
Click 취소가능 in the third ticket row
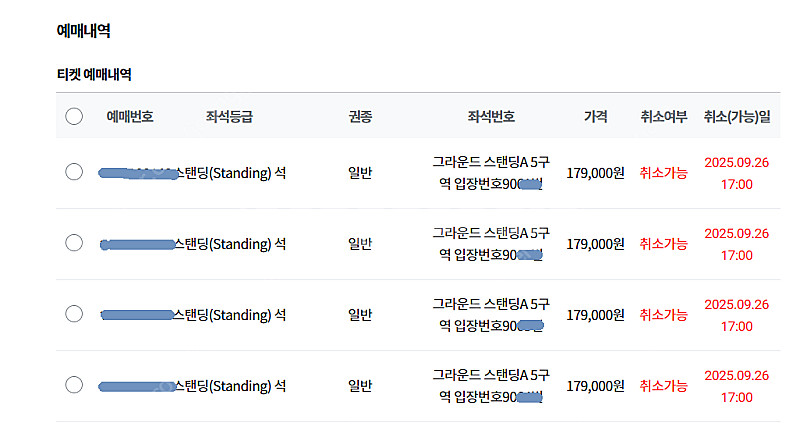664,315
